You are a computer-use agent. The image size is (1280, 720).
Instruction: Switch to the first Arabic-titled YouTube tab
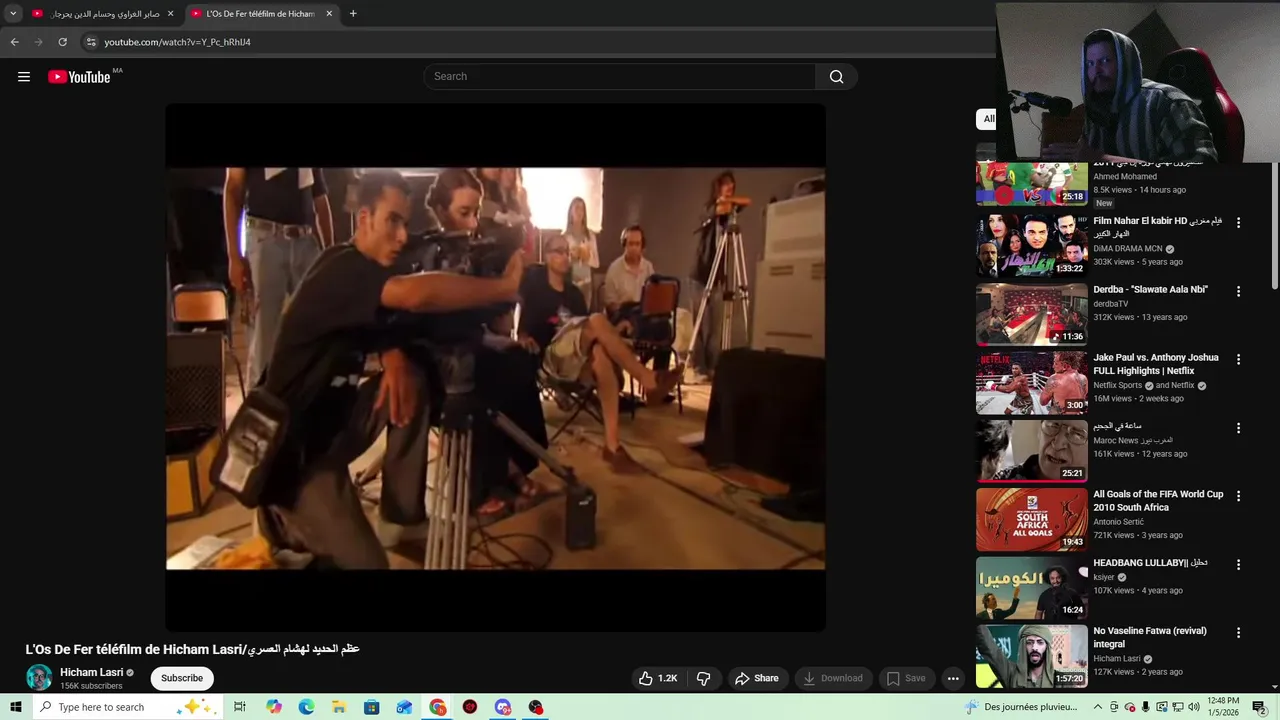click(x=103, y=14)
